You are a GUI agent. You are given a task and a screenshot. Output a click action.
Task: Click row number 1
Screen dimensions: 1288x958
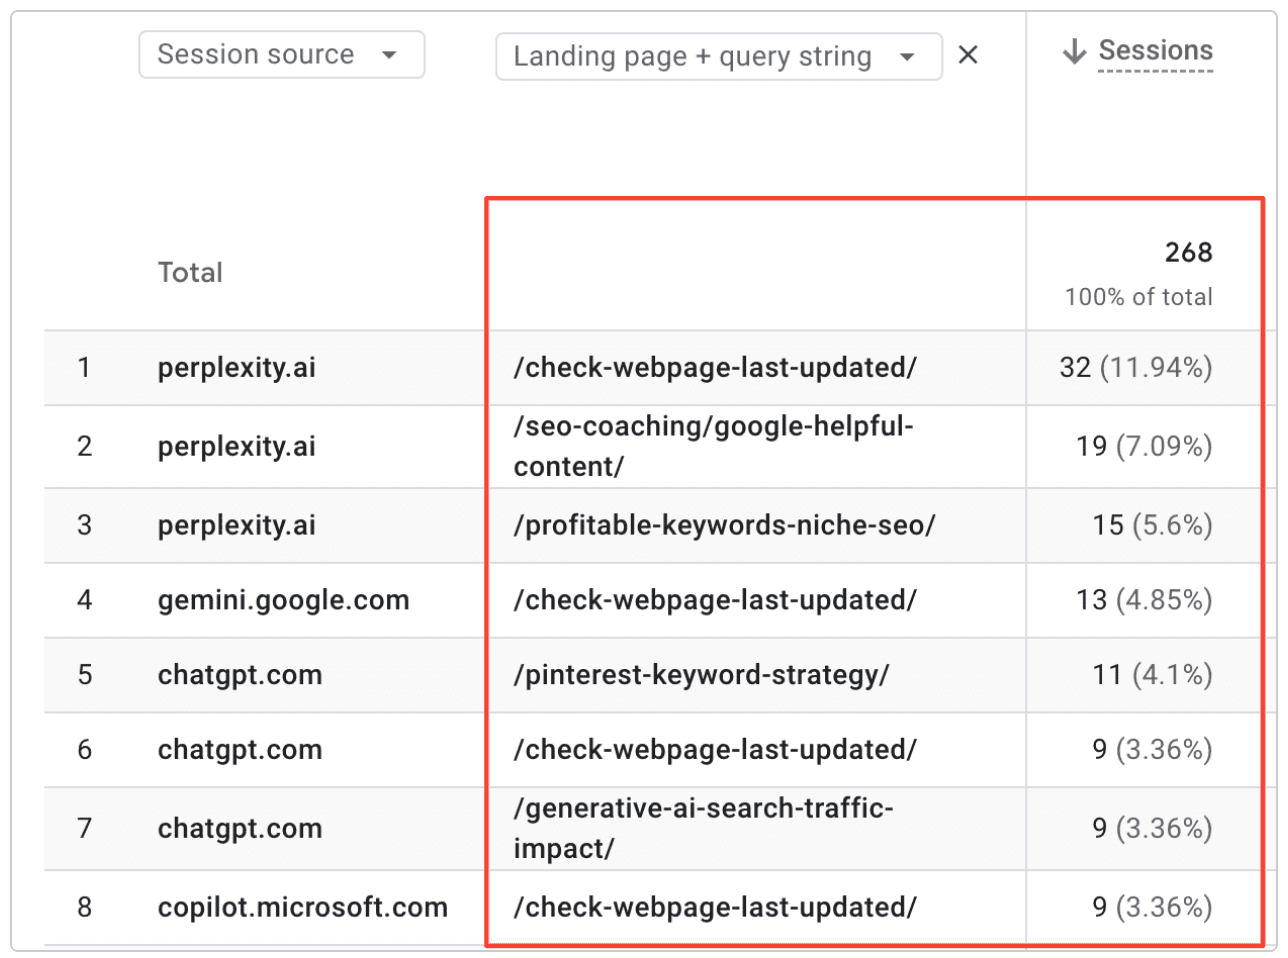tap(84, 367)
